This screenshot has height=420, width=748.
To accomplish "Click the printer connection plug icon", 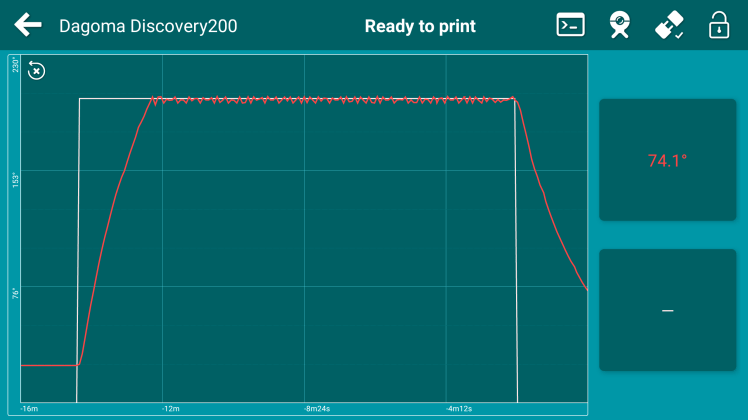I will (669, 26).
